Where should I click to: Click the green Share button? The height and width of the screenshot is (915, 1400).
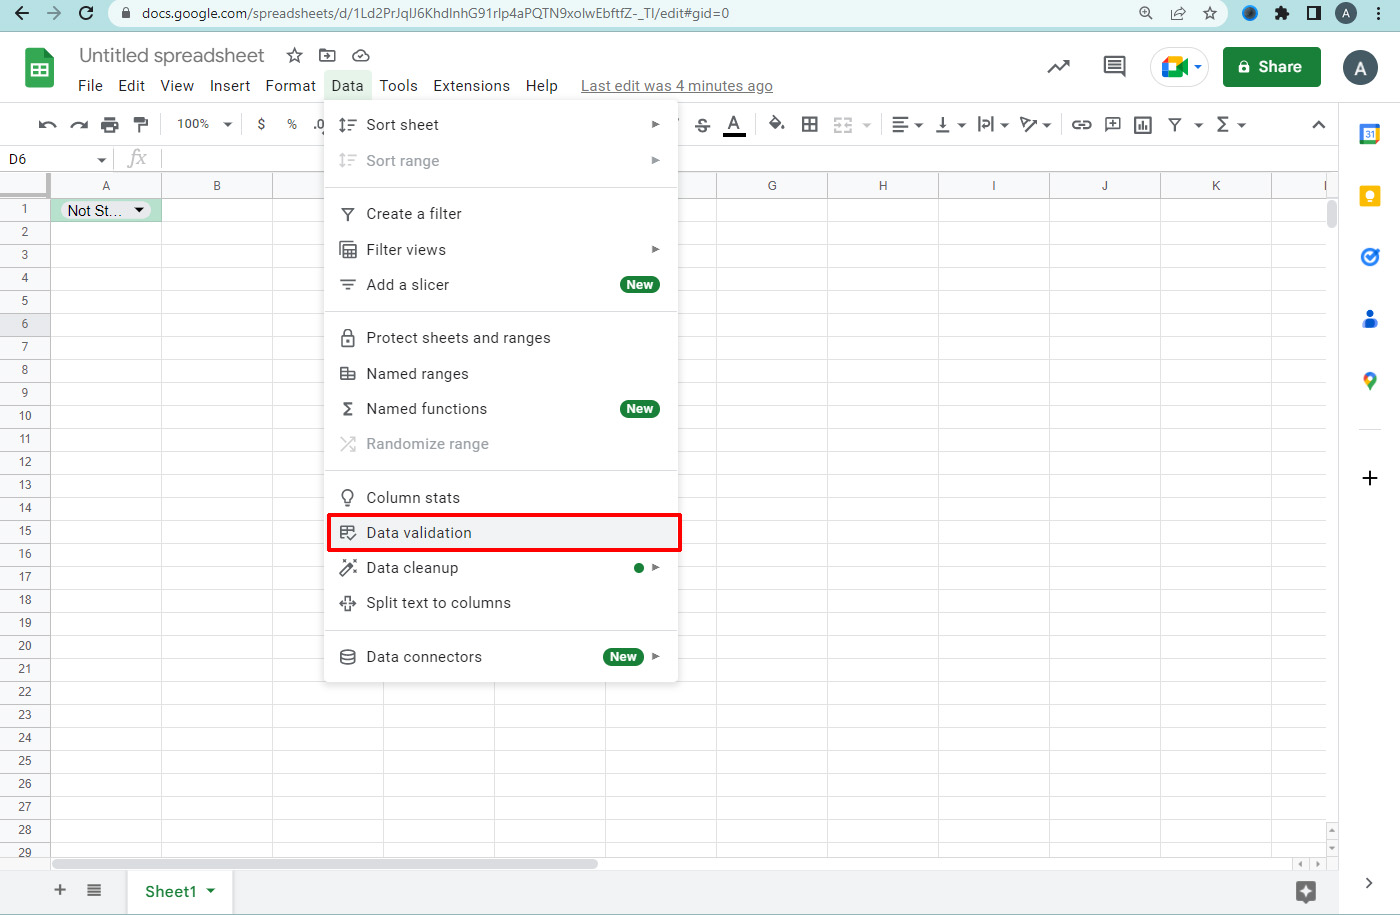(x=1271, y=67)
